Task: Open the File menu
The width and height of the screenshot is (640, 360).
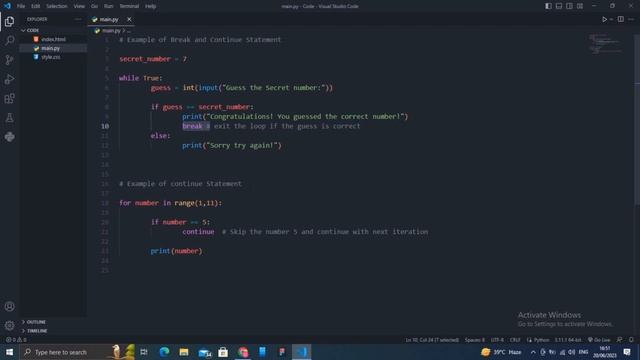Action: coord(21,6)
